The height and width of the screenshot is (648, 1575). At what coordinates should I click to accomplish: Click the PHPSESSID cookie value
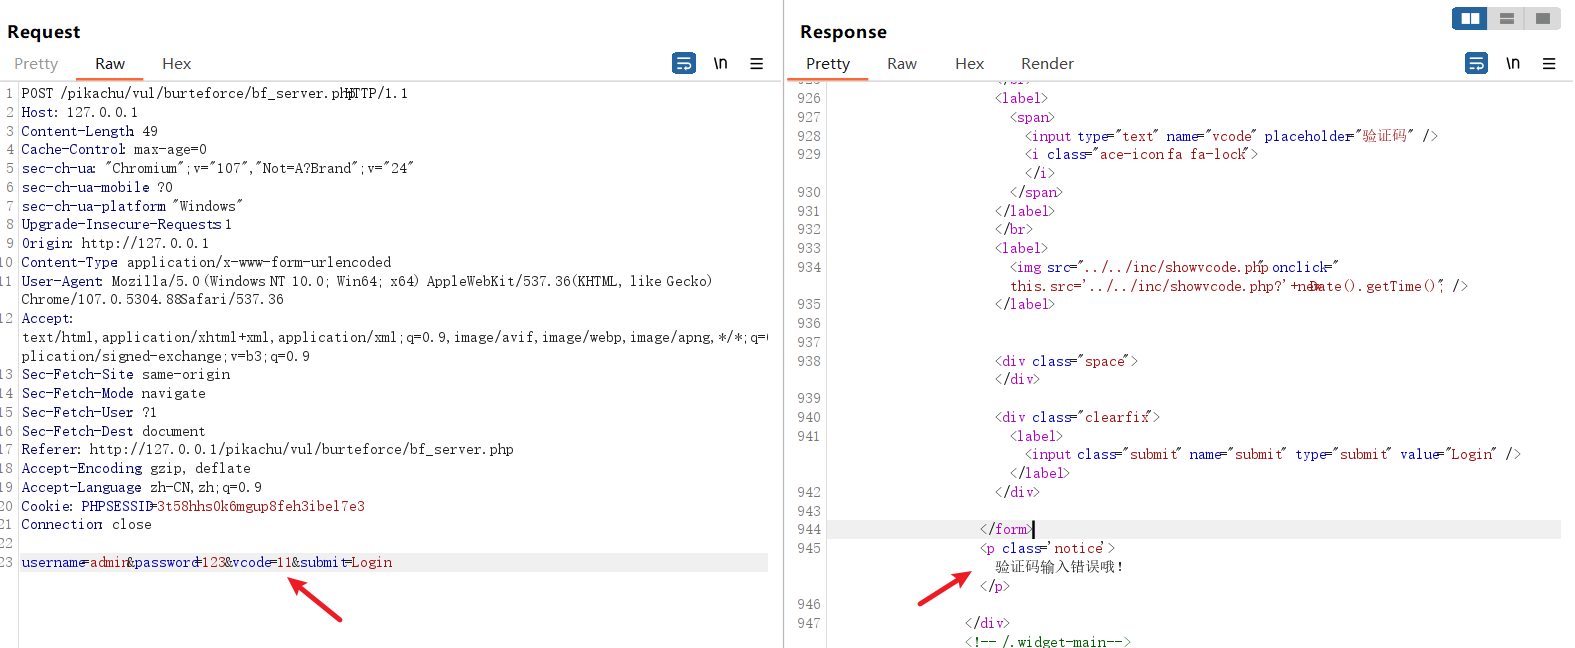pos(260,506)
